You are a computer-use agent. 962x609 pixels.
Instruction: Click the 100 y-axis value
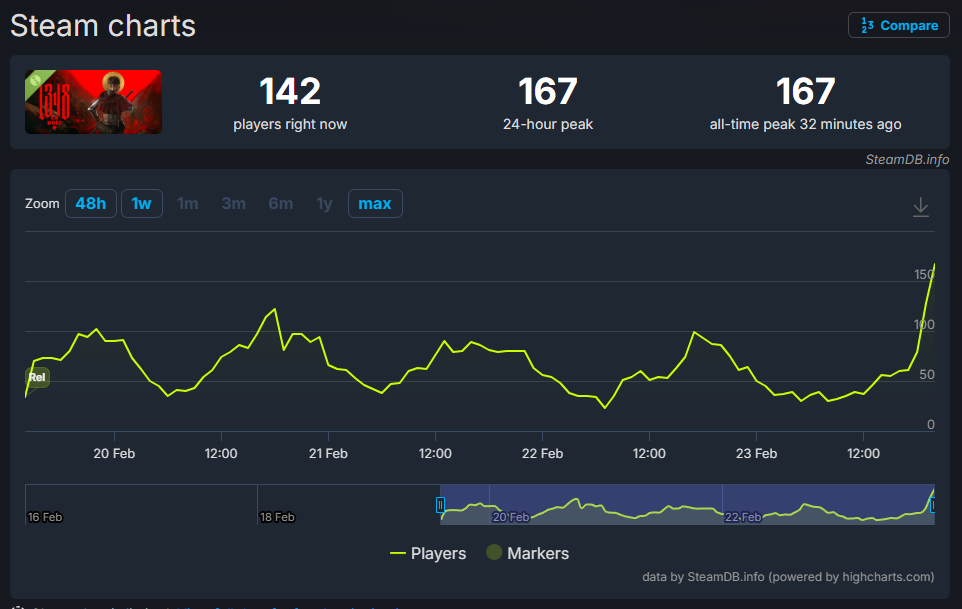click(924, 324)
